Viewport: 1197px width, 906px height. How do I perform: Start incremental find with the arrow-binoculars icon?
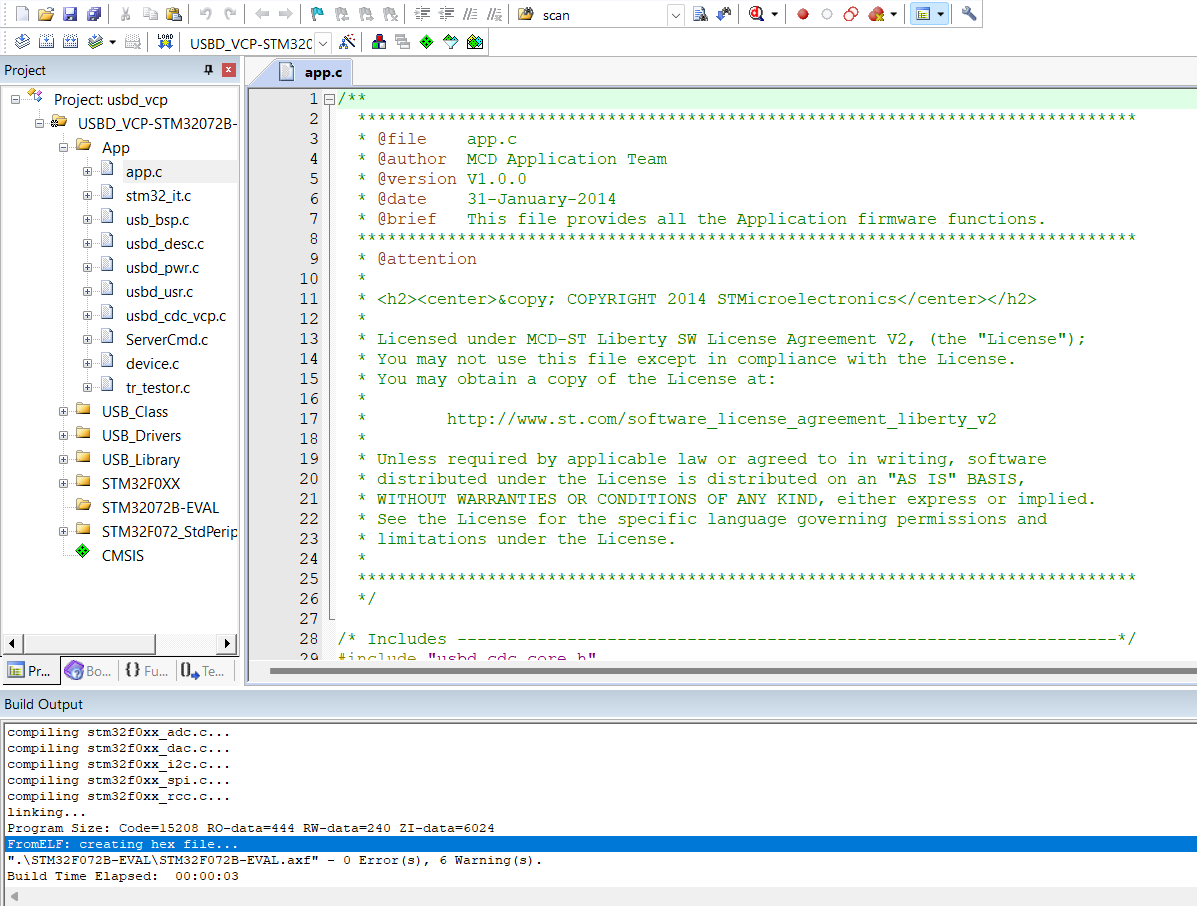tap(724, 15)
